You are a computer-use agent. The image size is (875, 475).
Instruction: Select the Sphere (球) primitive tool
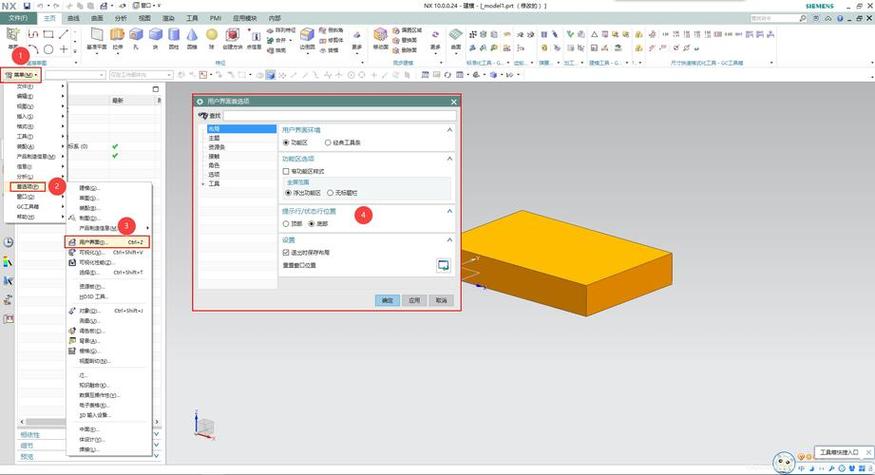pos(211,39)
